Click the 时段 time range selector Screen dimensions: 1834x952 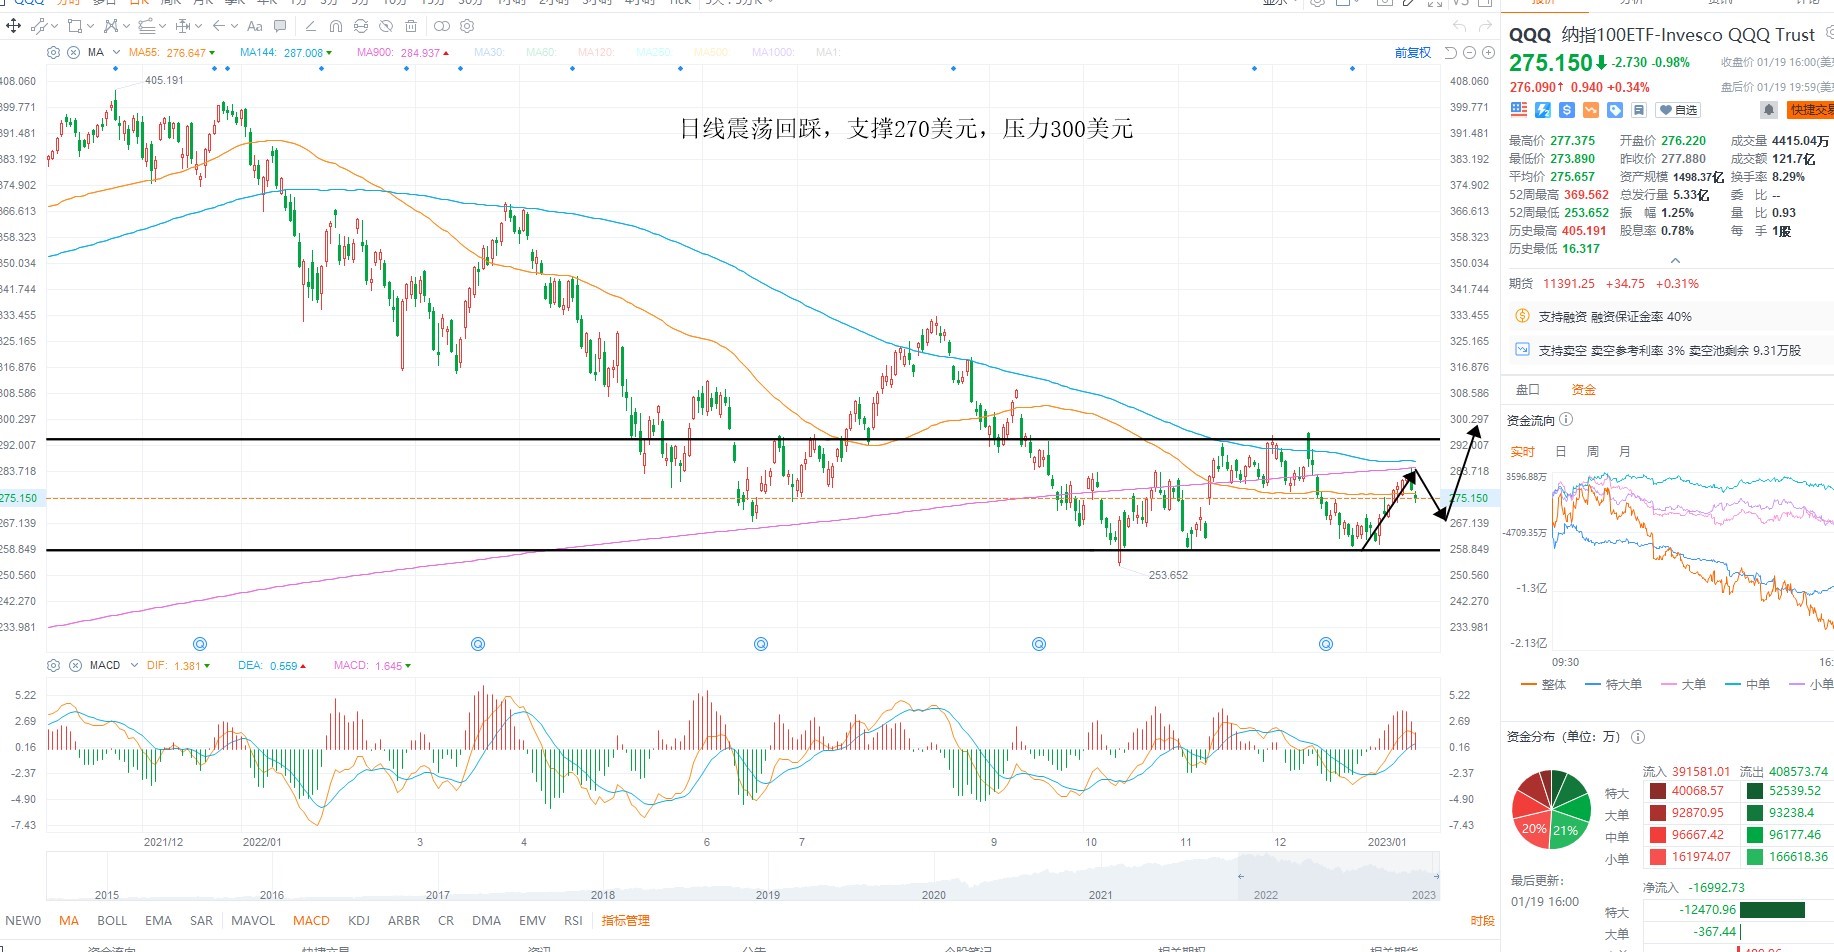click(x=1483, y=921)
